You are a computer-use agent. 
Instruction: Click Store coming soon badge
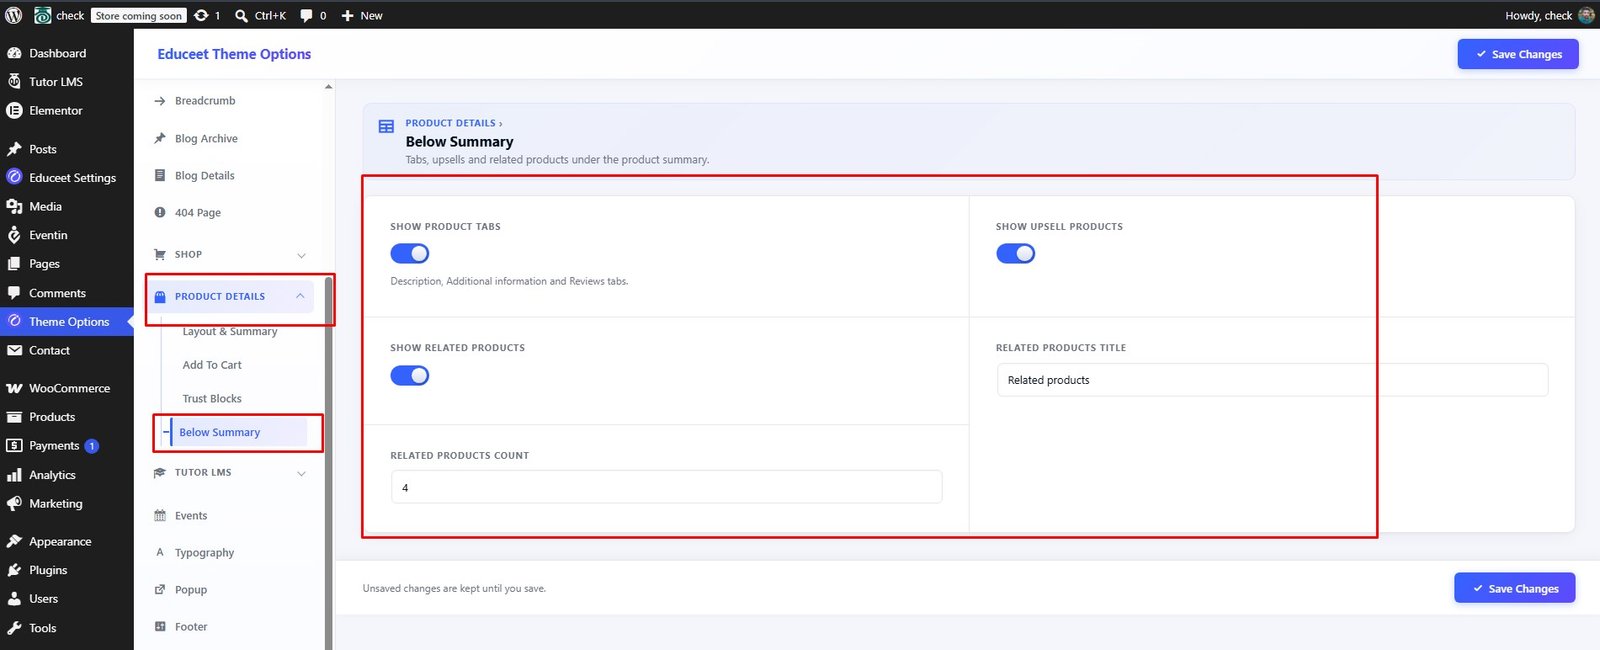[139, 15]
